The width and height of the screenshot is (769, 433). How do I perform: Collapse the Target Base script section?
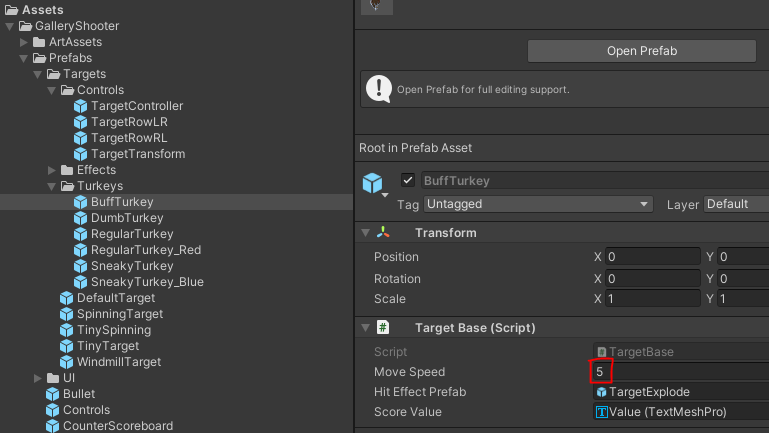pyautogui.click(x=364, y=328)
